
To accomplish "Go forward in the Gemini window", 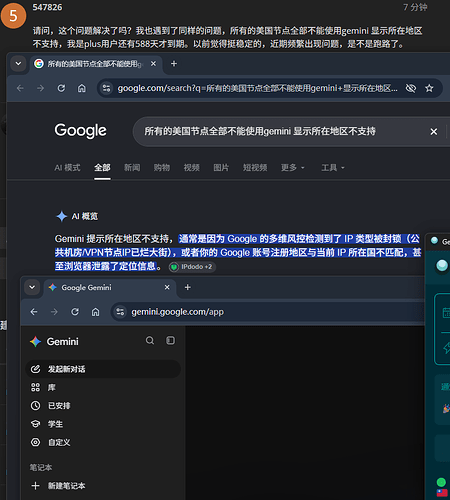I will 54,312.
